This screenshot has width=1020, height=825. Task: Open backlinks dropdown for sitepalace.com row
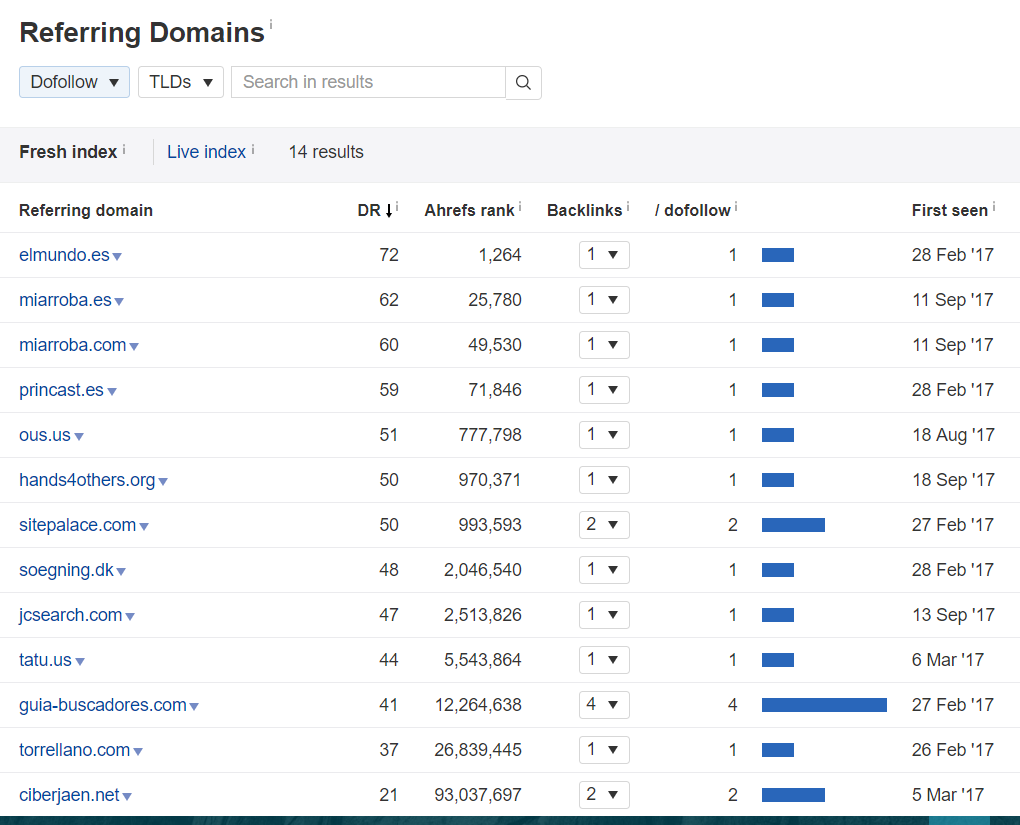(x=604, y=524)
